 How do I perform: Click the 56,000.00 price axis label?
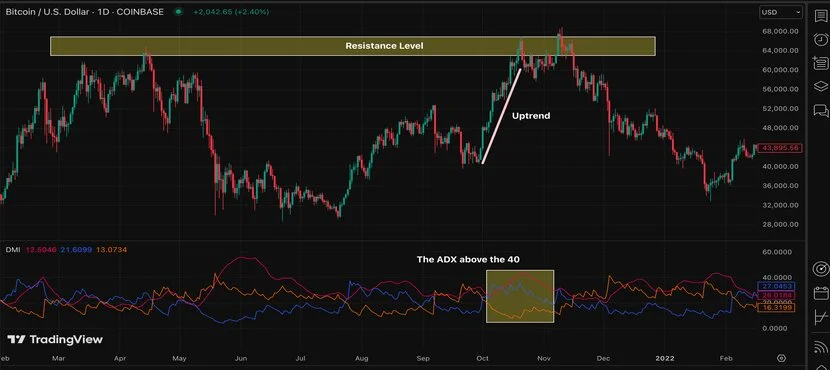[x=780, y=89]
